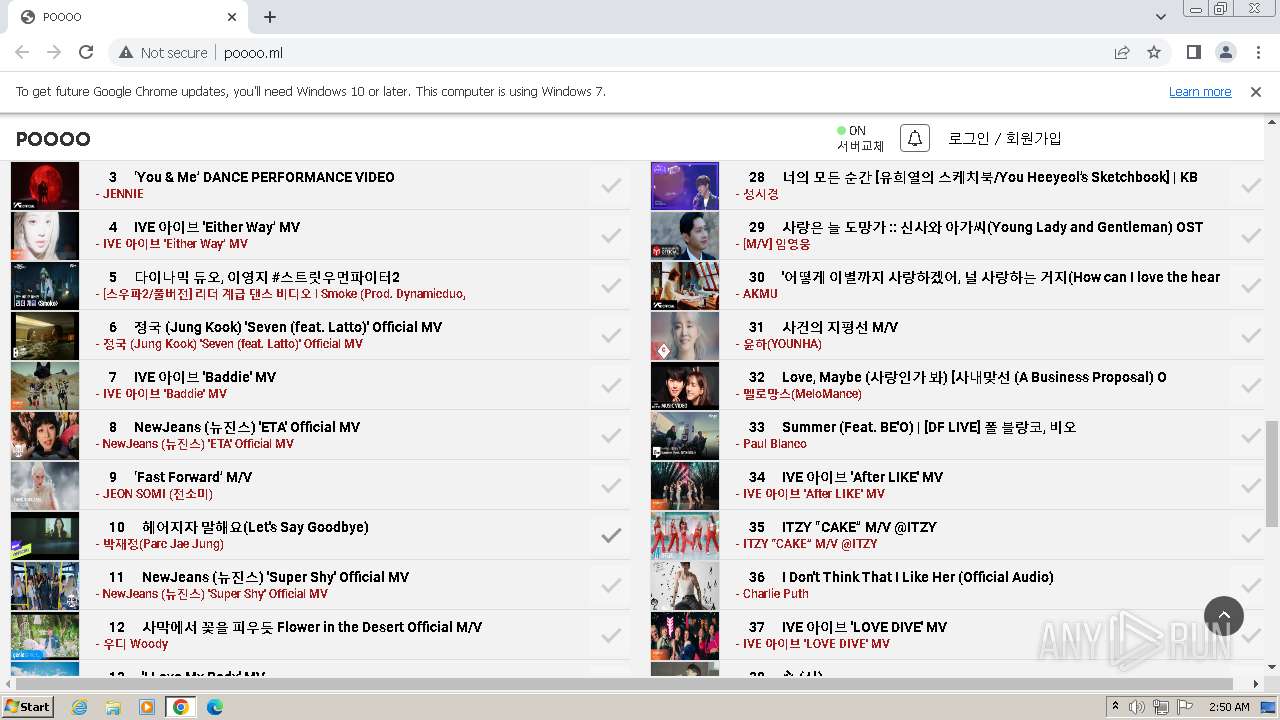Click the page vertical scrollbar thumb

pyautogui.click(x=1272, y=472)
